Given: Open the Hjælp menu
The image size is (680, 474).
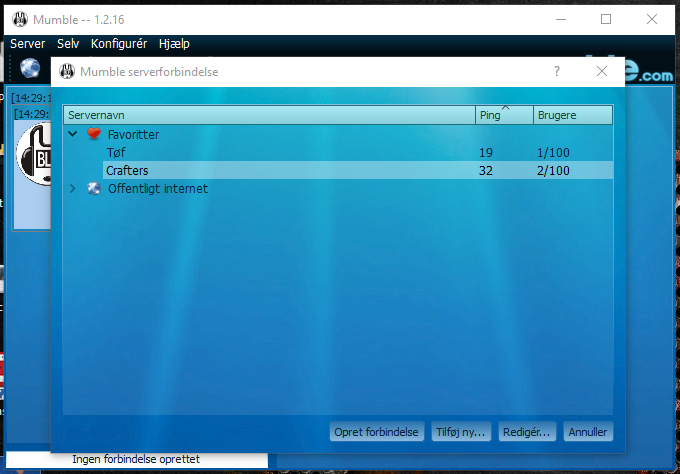Looking at the screenshot, I should coord(174,44).
